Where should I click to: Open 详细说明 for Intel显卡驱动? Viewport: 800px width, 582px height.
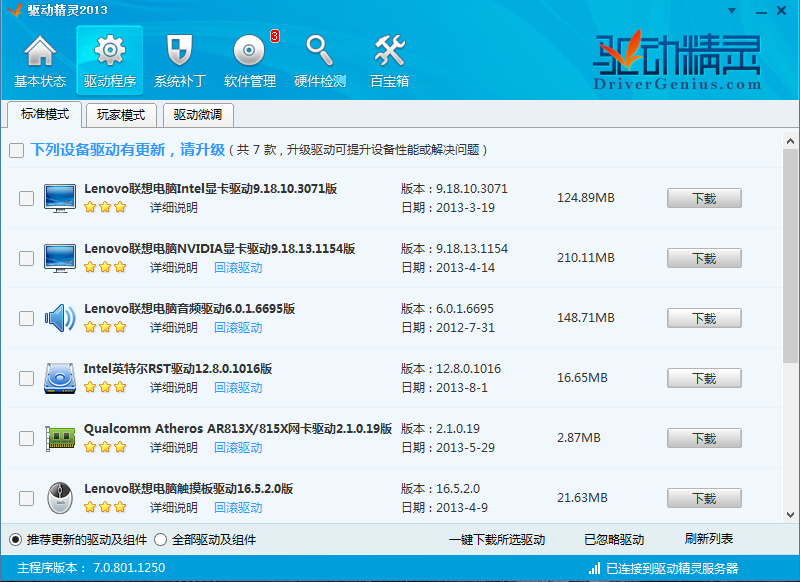(x=173, y=208)
